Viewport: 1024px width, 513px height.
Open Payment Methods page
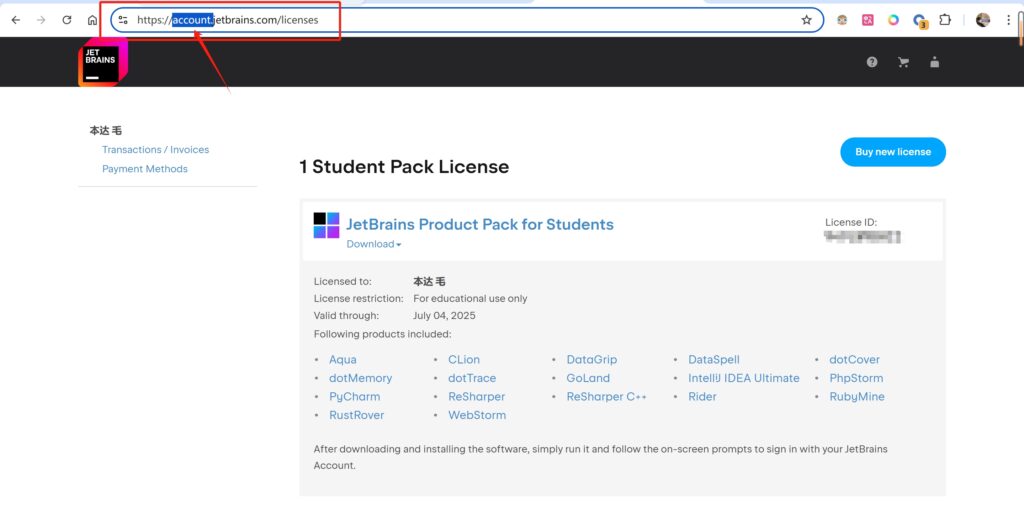pos(144,169)
